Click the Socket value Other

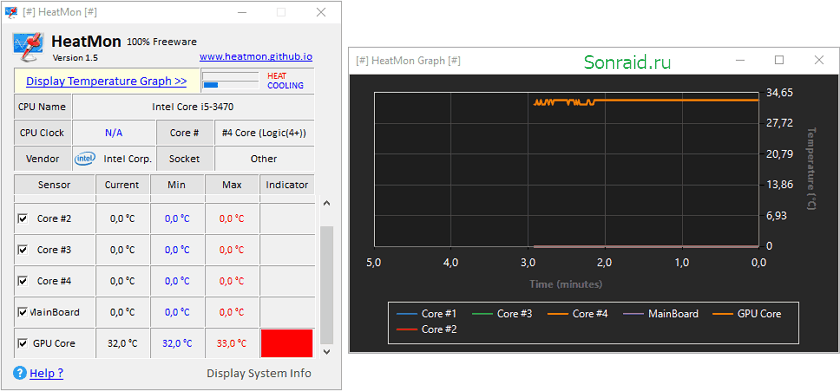pyautogui.click(x=264, y=159)
